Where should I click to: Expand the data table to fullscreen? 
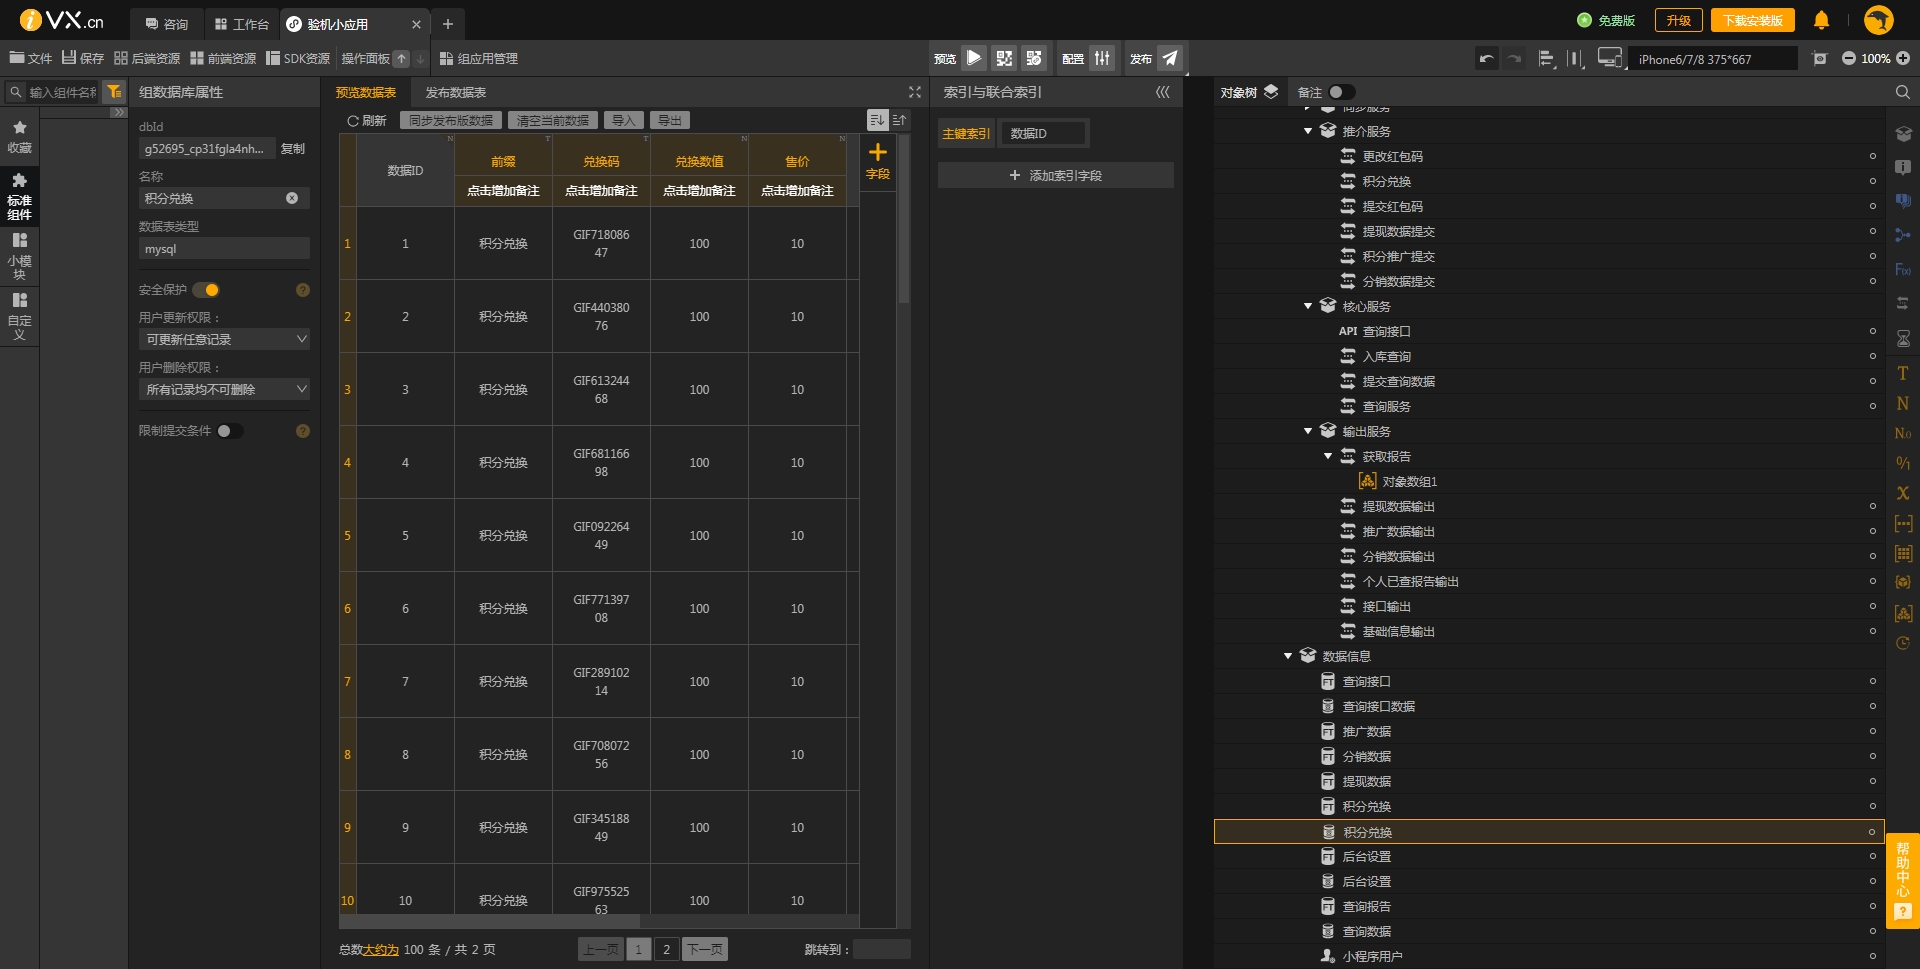(x=914, y=92)
